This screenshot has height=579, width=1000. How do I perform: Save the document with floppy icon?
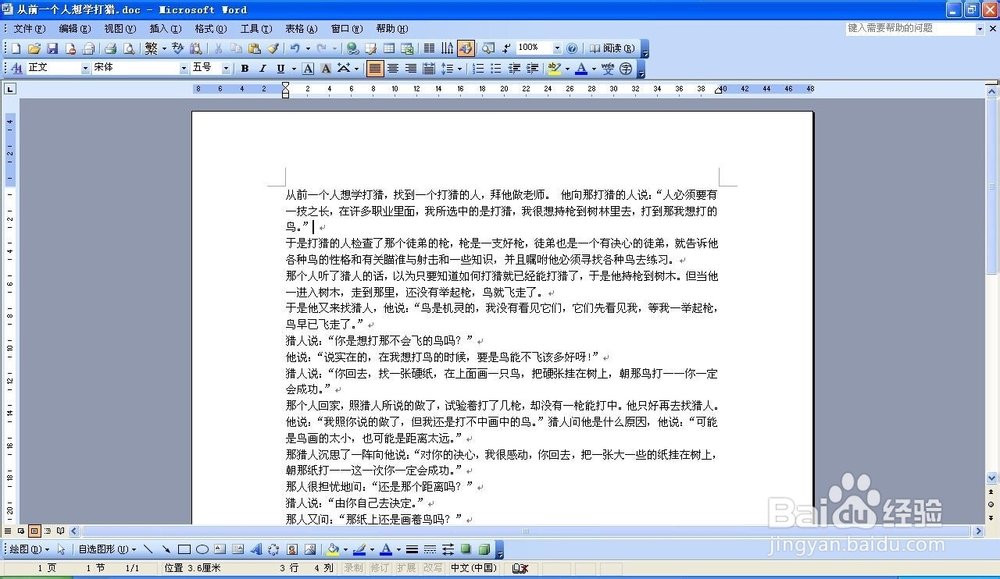[x=52, y=48]
